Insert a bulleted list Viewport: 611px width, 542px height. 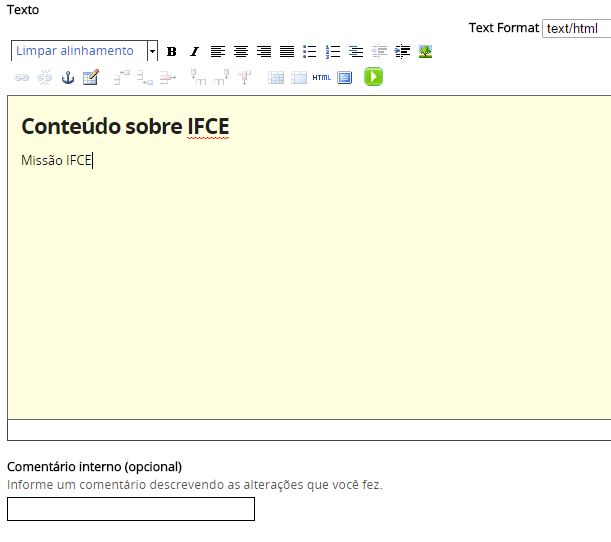pos(310,51)
